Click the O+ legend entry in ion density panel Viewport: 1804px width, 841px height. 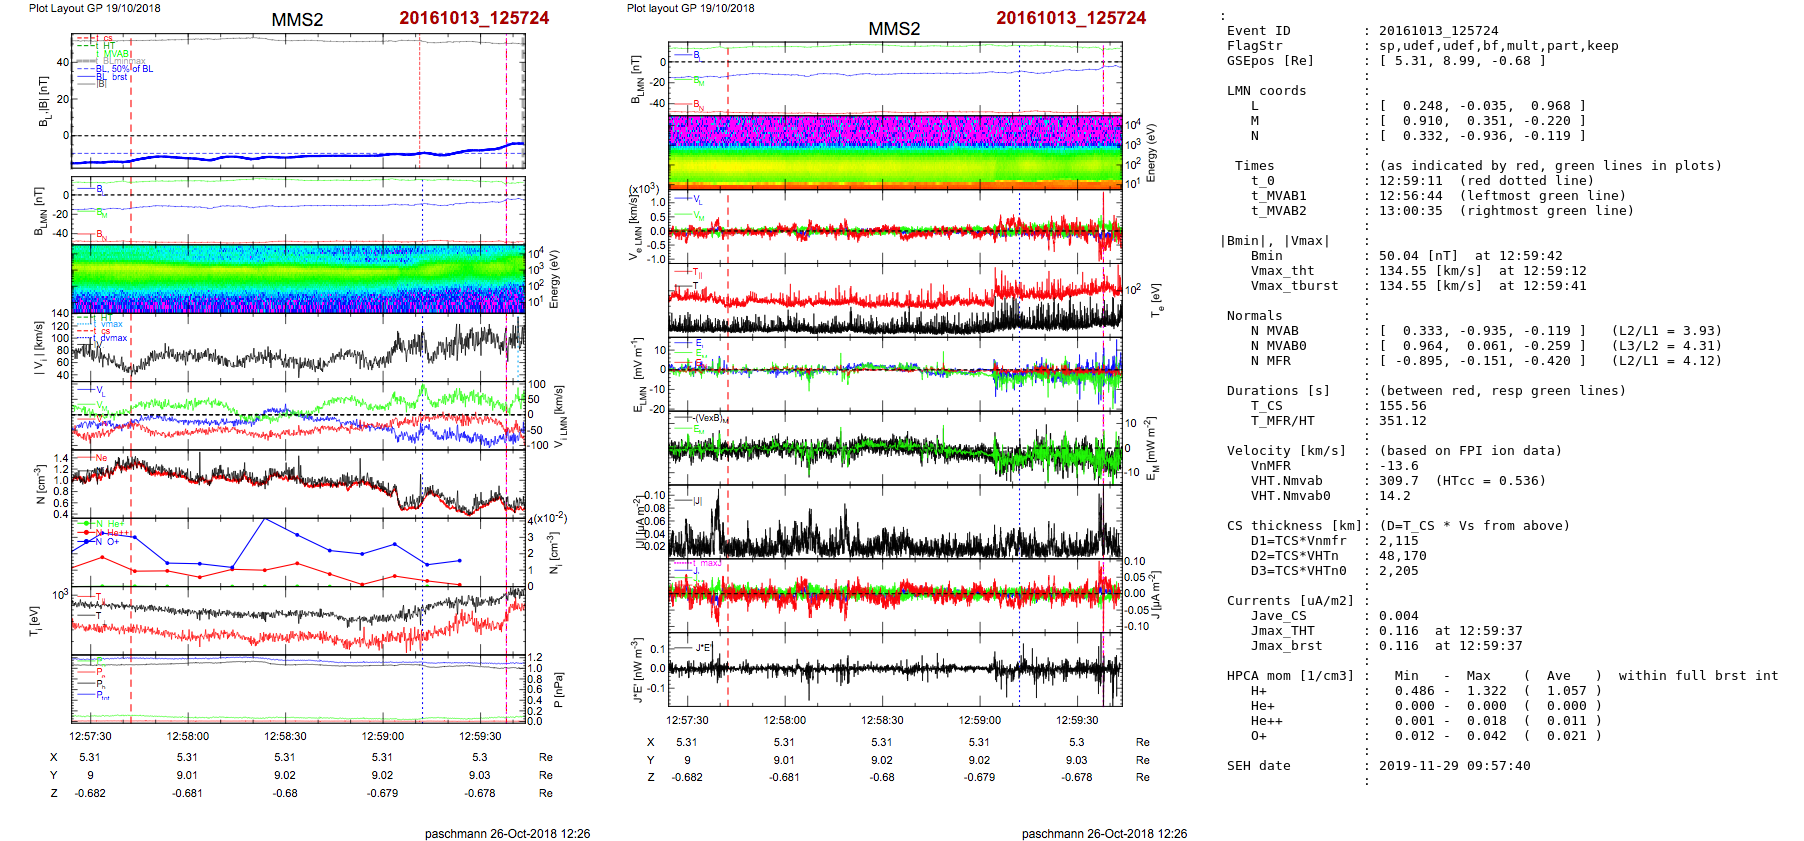coord(113,541)
